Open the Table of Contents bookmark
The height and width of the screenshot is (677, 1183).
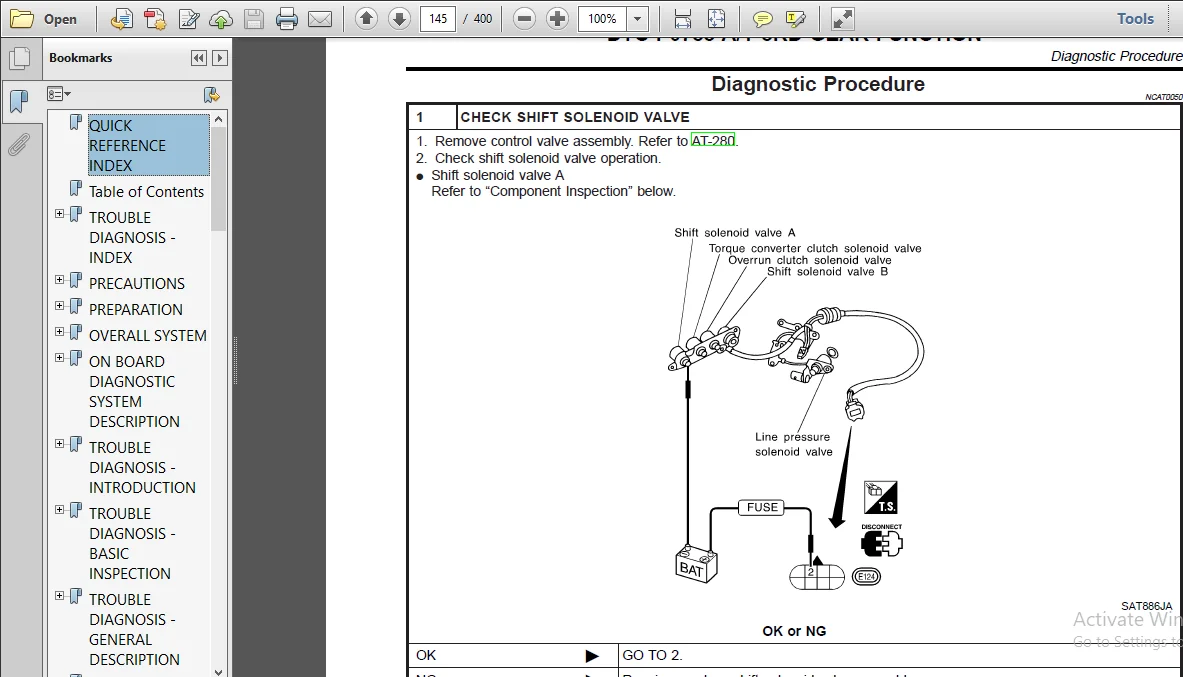(146, 192)
